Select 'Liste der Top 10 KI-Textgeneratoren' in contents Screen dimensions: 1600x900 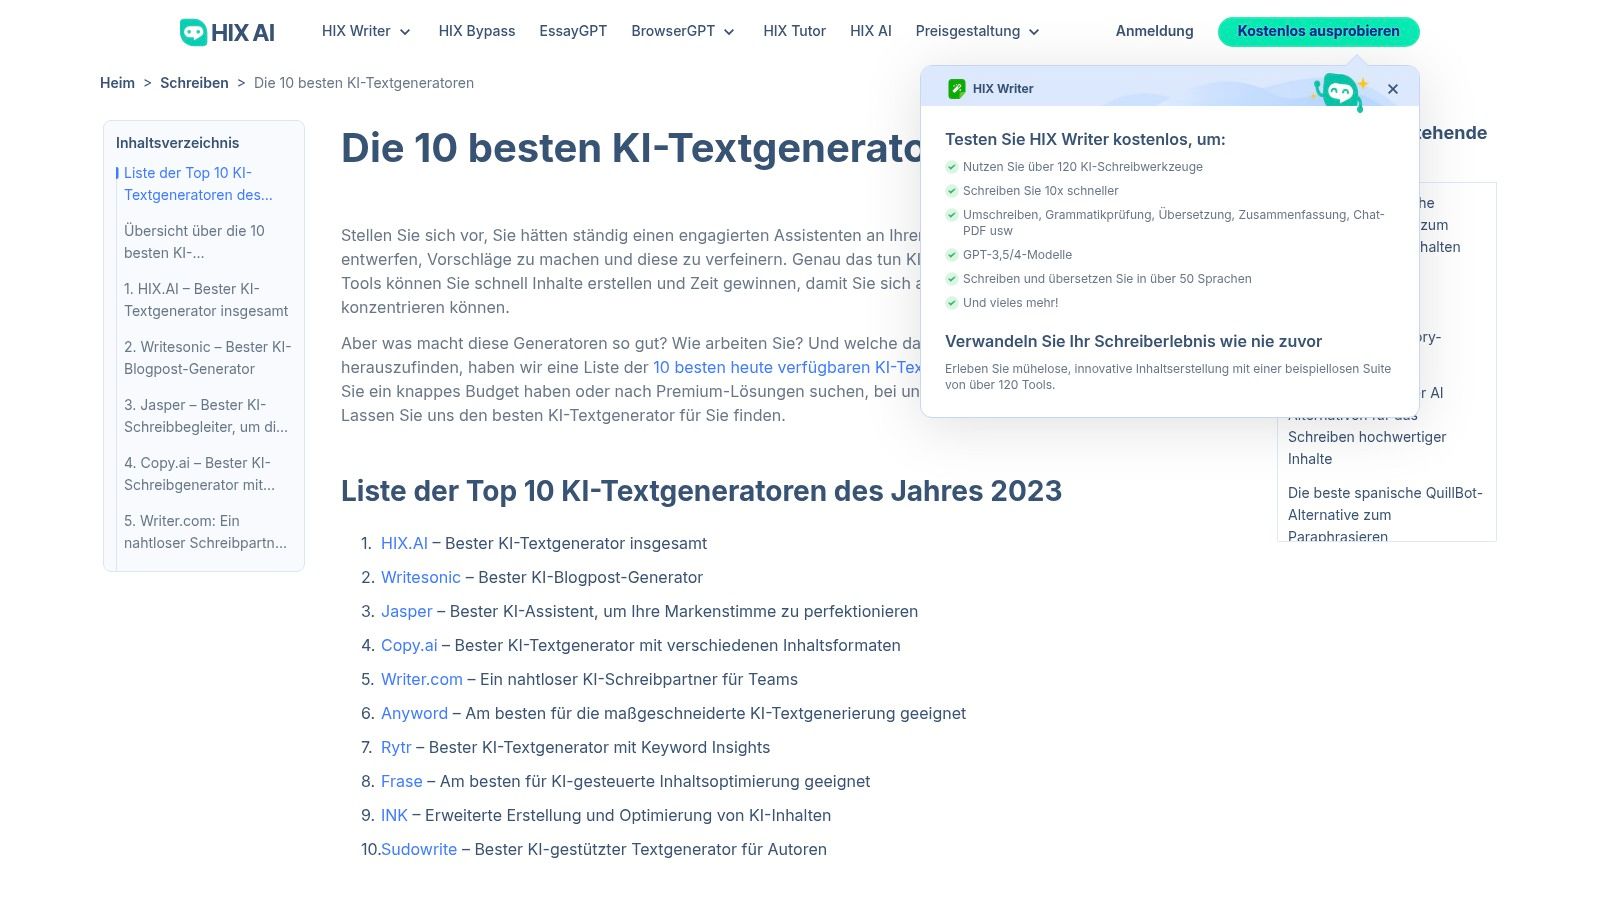[198, 184]
